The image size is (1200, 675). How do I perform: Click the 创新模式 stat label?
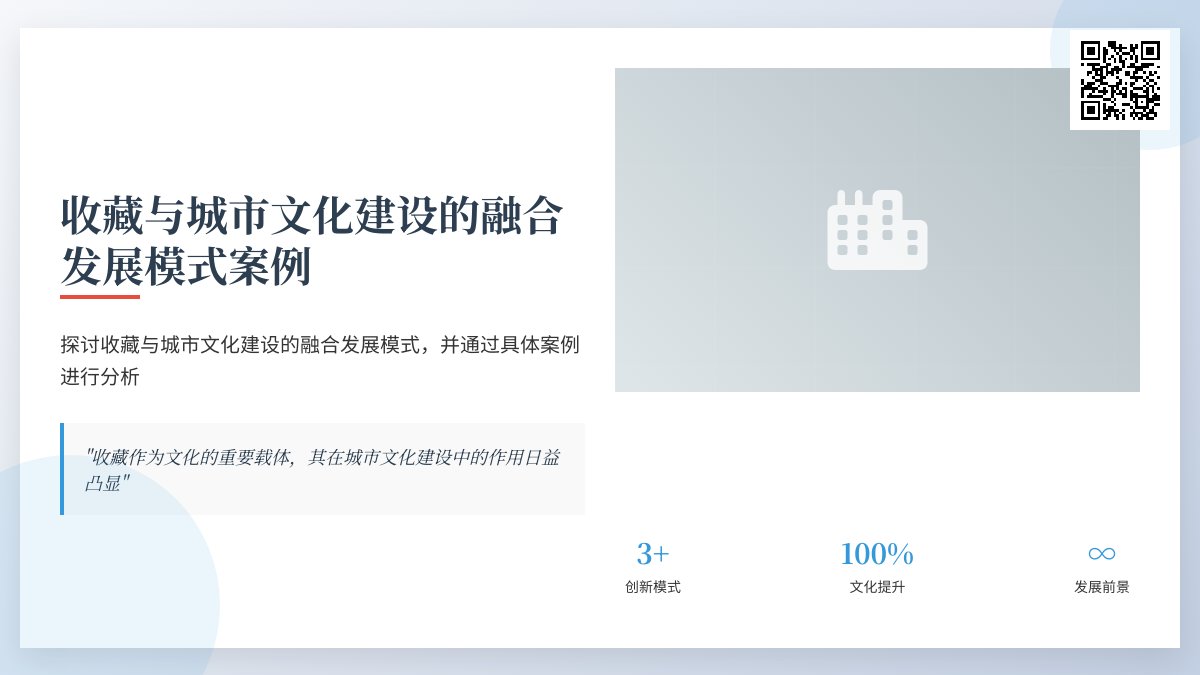coord(652,588)
